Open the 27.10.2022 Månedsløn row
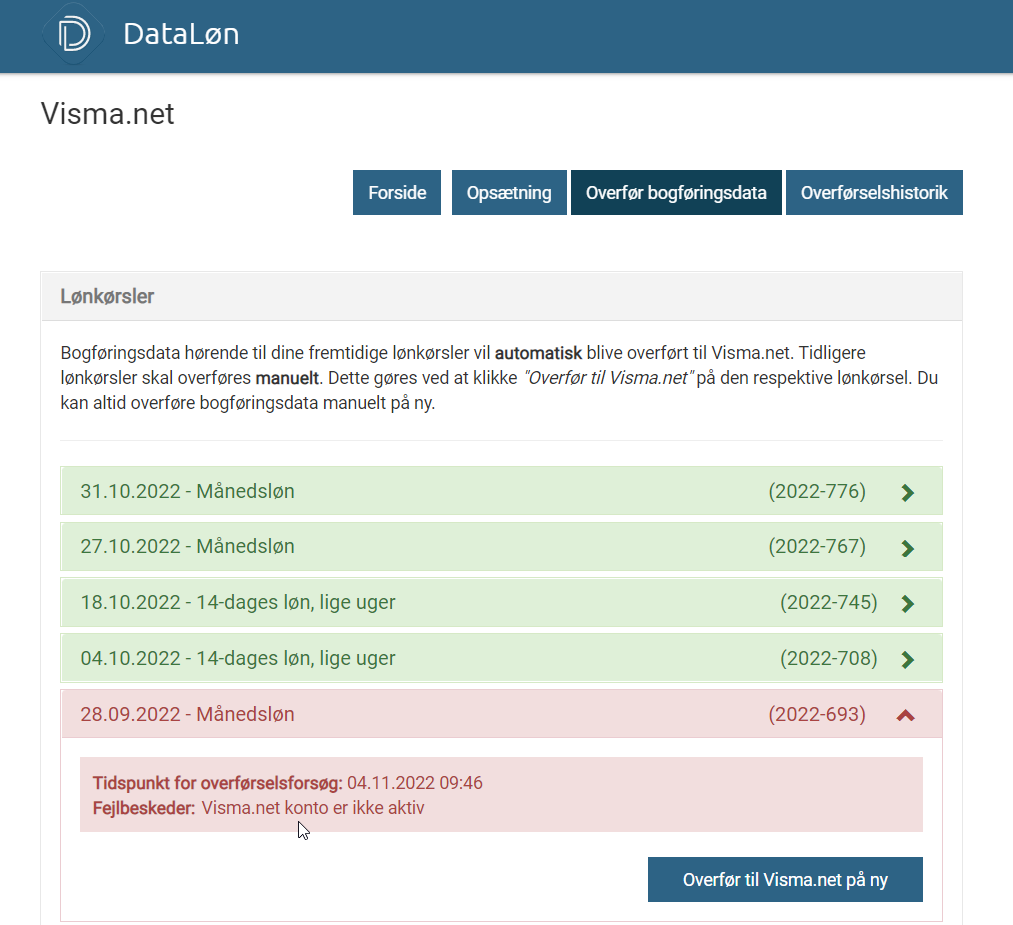The image size is (1013, 925). [188, 547]
